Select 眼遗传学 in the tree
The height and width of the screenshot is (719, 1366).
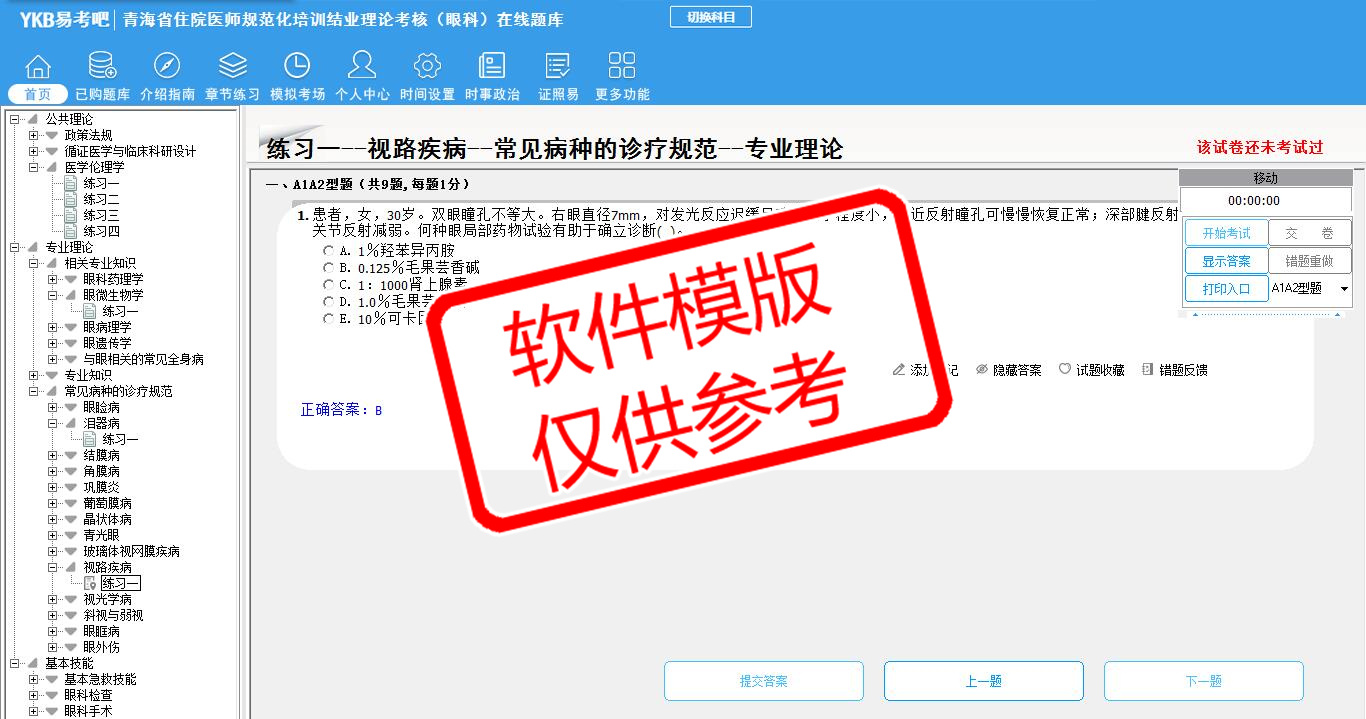[108, 344]
